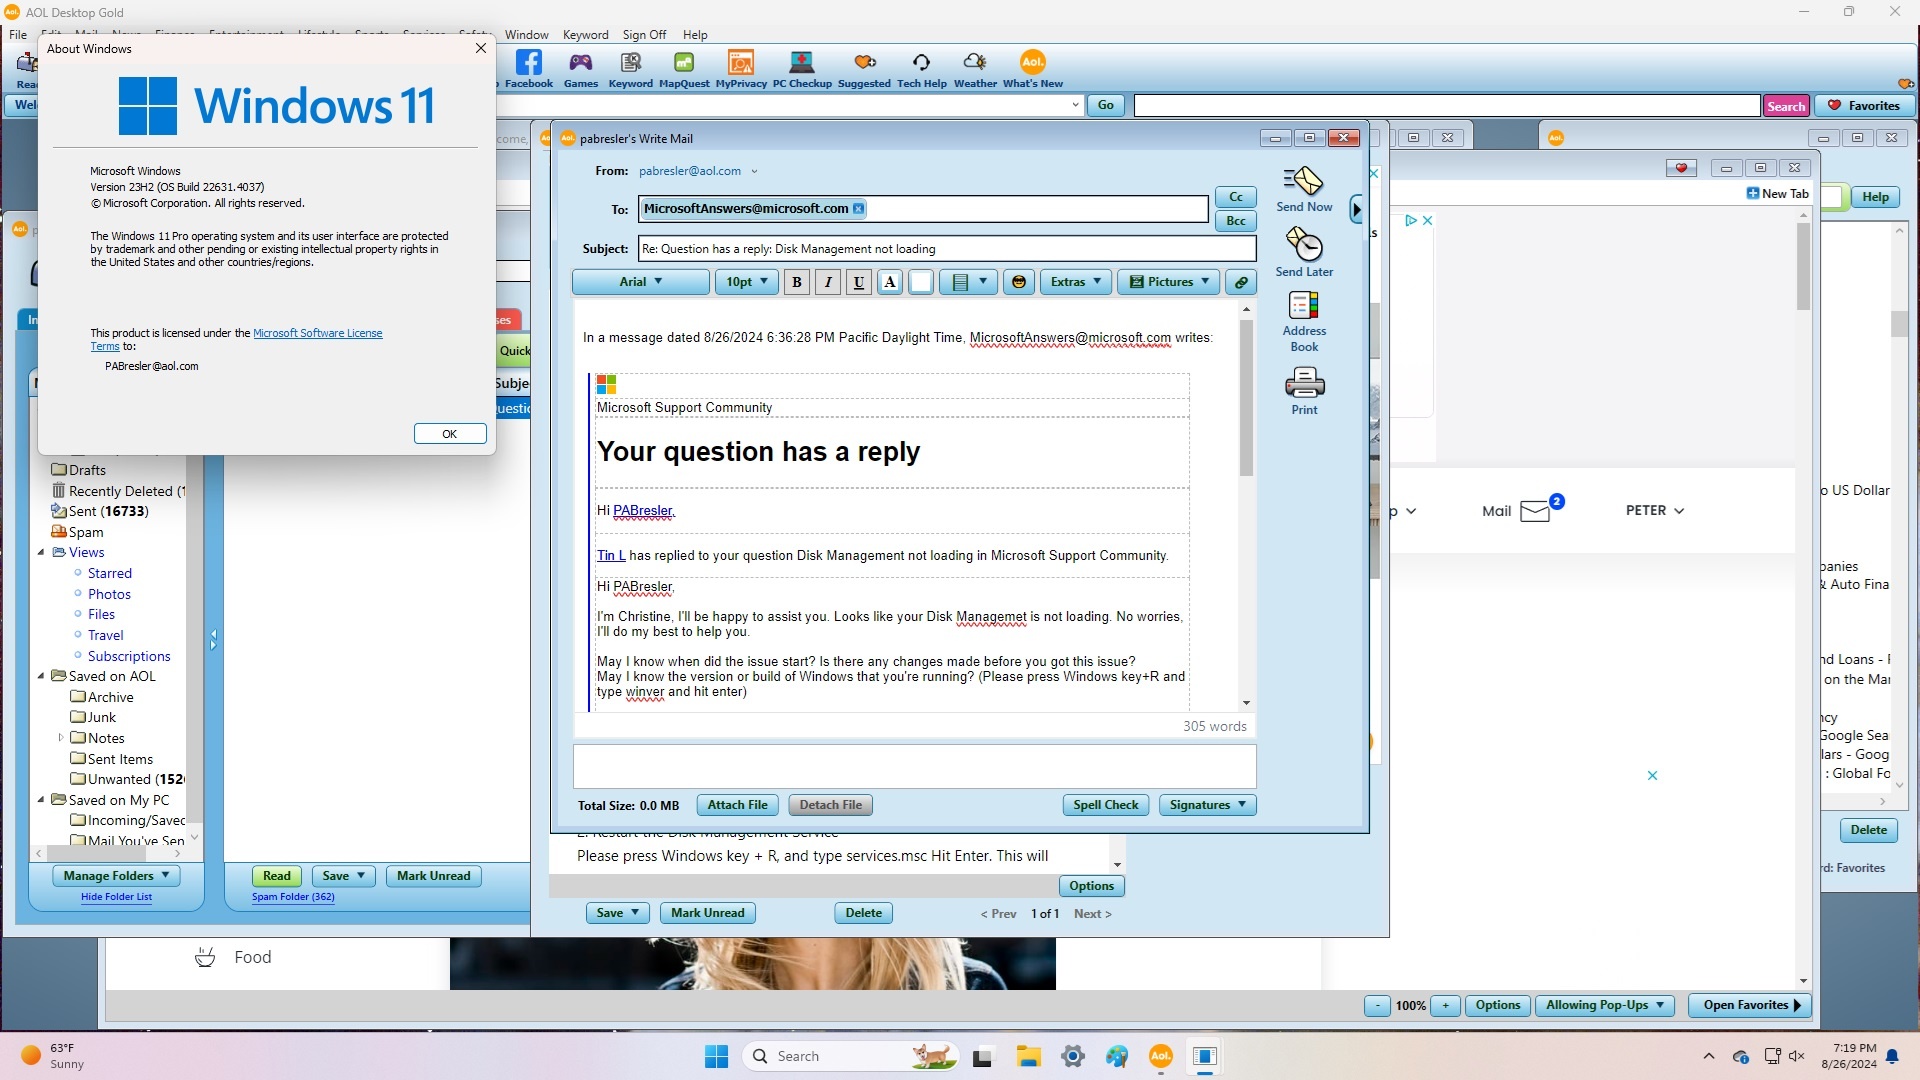Insert a smiley emoticon from toolbar
This screenshot has width=1920, height=1080.
tap(1018, 282)
